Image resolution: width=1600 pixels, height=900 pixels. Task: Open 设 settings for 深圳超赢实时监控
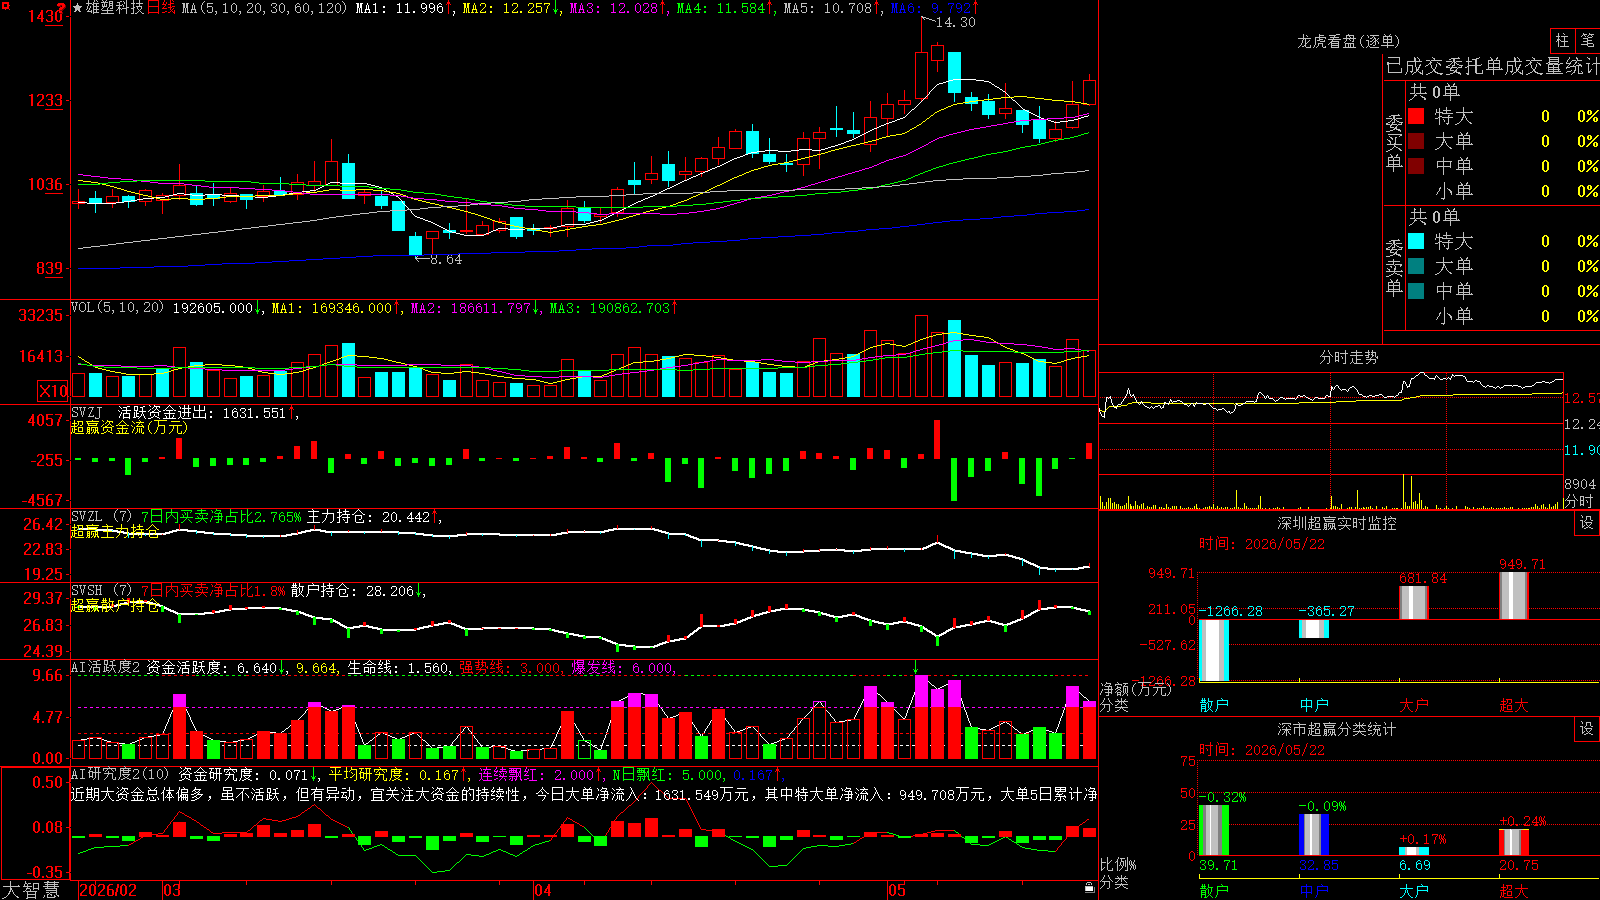click(x=1587, y=523)
